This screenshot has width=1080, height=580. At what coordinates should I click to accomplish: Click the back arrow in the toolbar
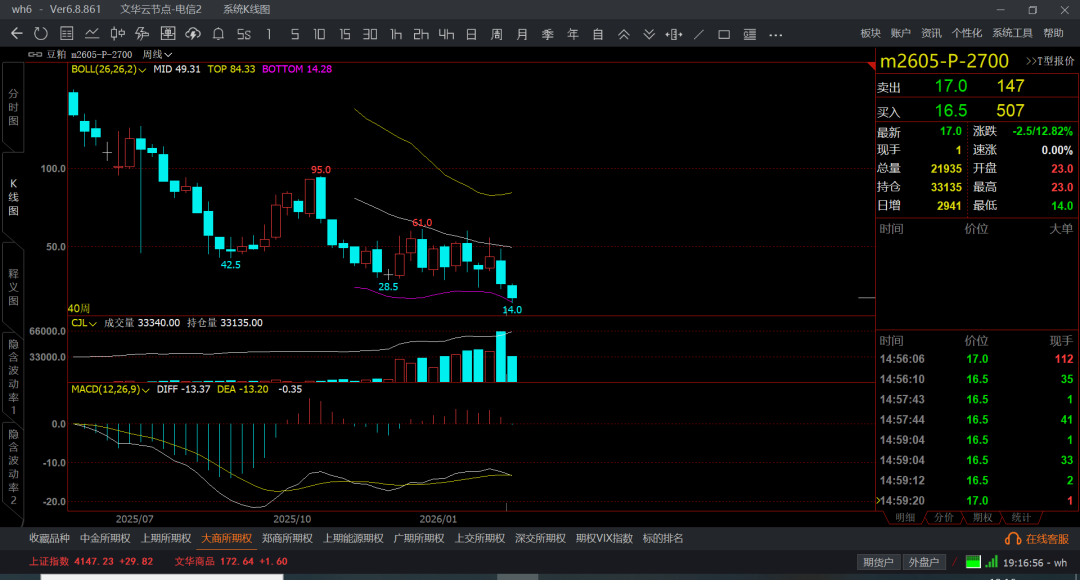16,34
